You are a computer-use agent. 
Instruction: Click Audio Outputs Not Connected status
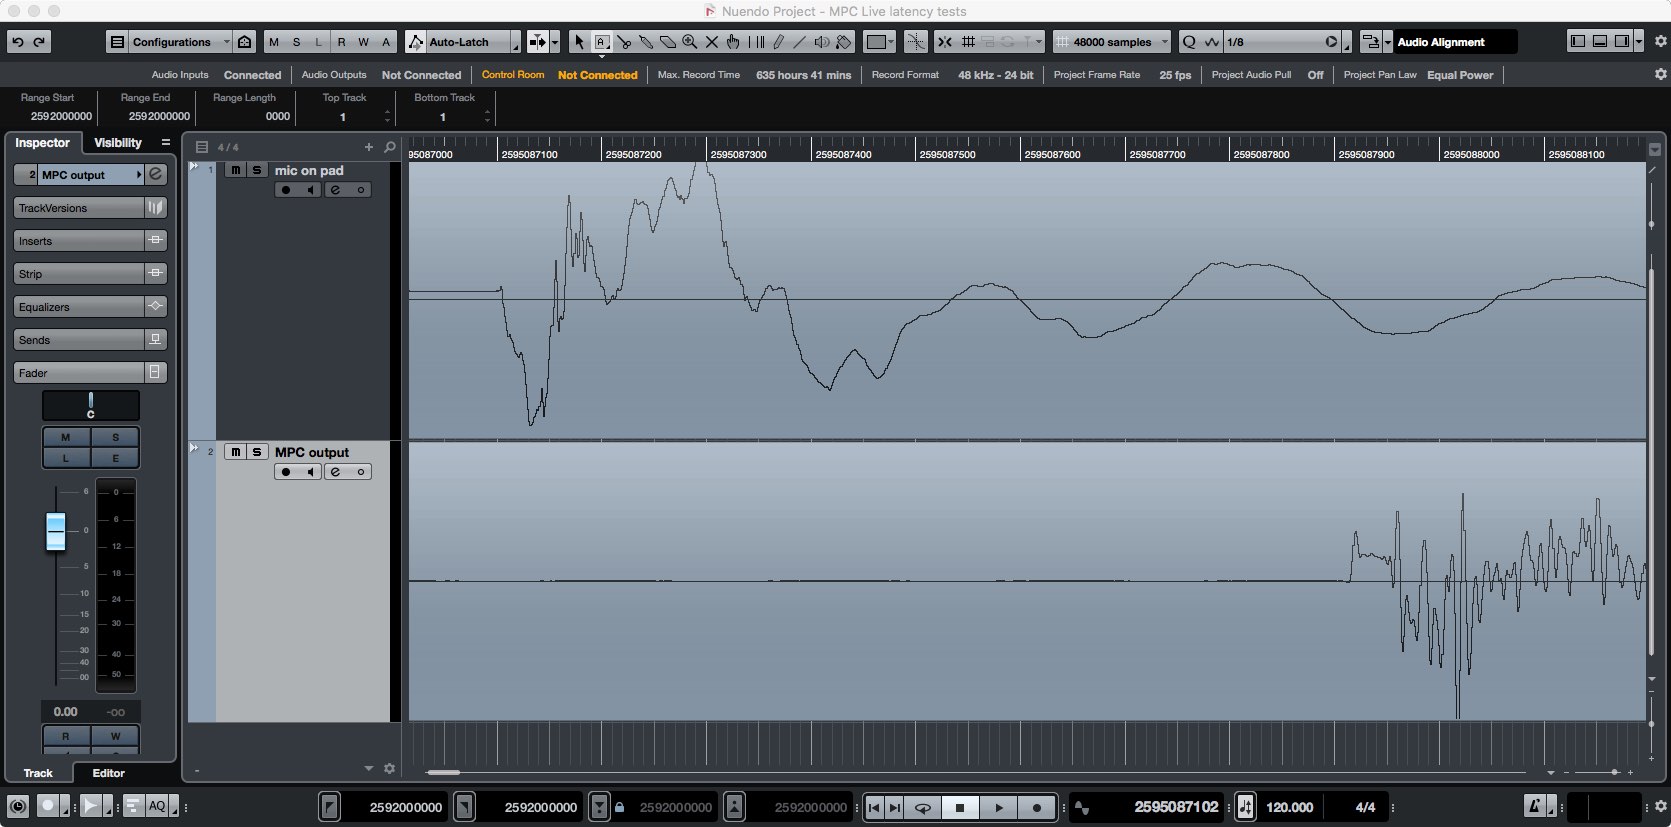(421, 75)
